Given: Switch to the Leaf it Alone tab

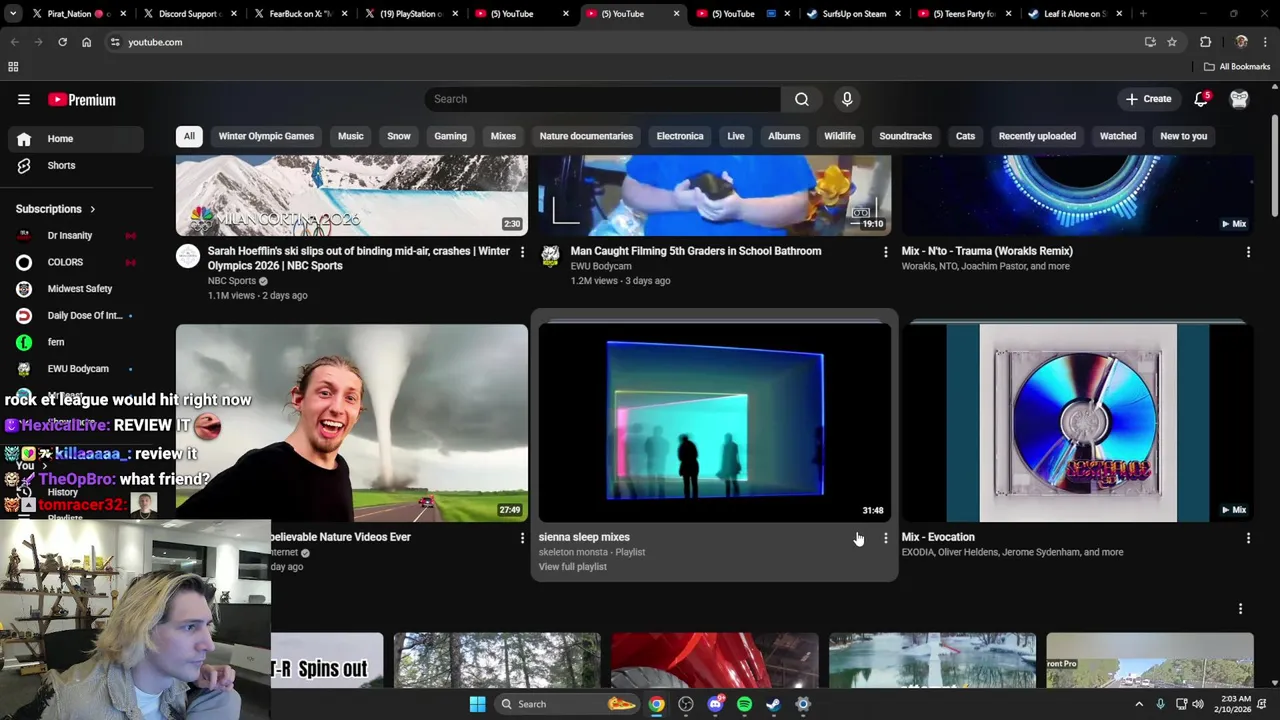Looking at the screenshot, I should (1075, 14).
